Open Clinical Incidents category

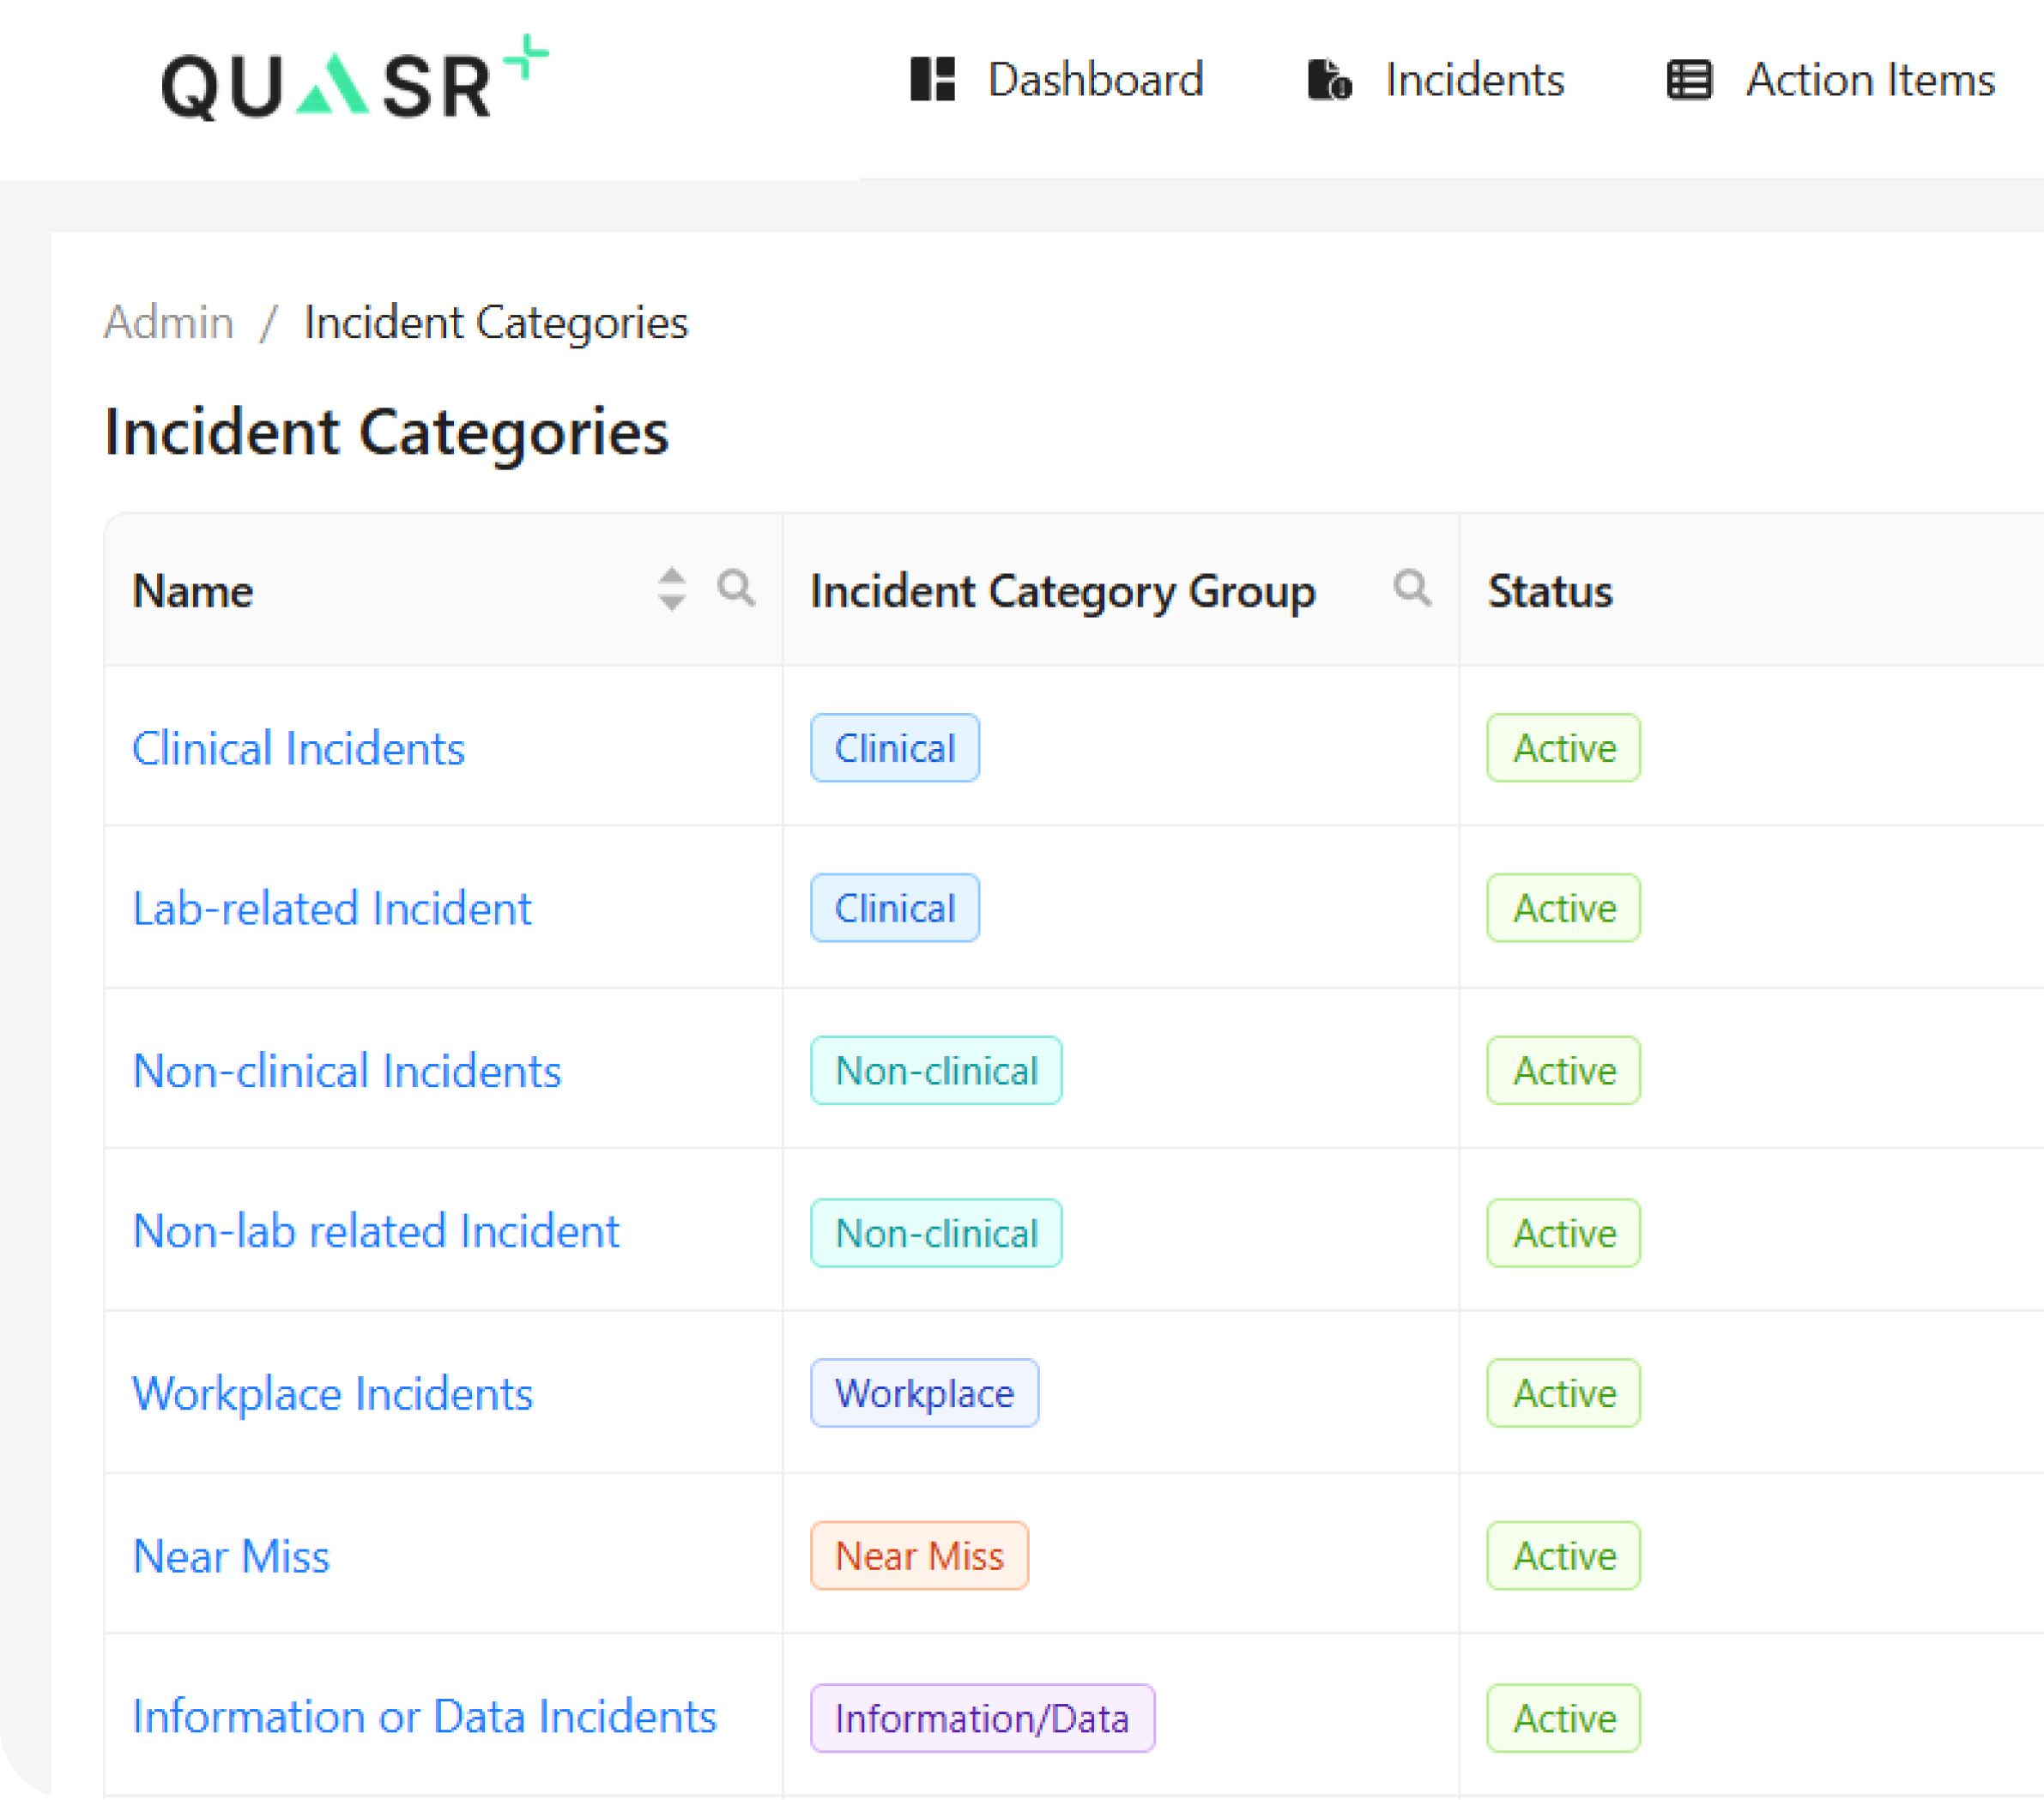298,748
